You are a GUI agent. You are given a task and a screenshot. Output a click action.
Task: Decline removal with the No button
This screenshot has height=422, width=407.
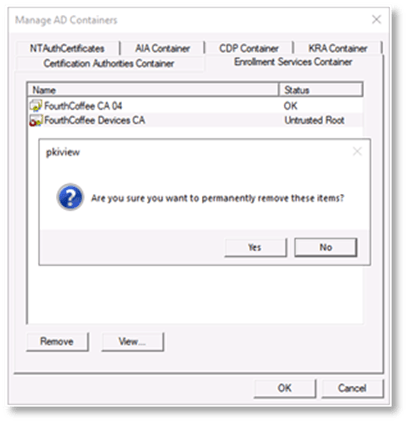[325, 247]
